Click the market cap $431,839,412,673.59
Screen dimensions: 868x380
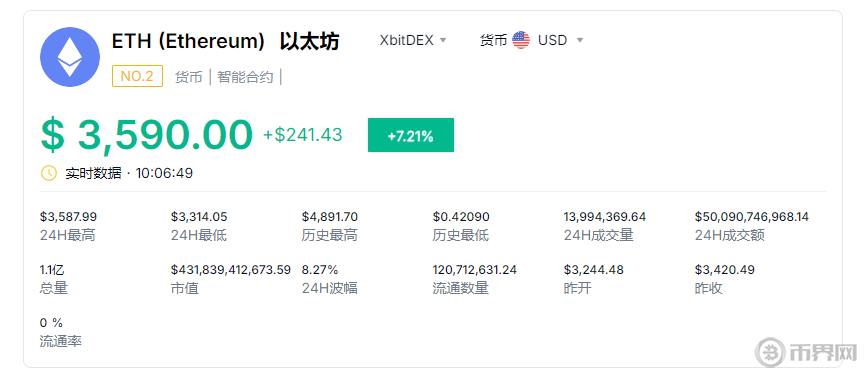231,270
